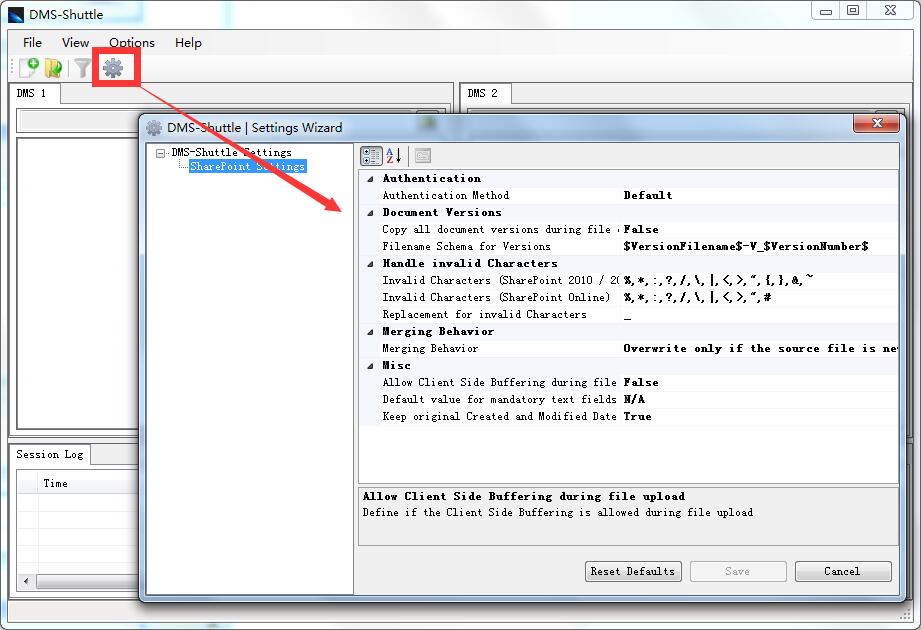Select DMS-Shuttle Settings root tree item
This screenshot has height=630, width=921.
(x=231, y=152)
